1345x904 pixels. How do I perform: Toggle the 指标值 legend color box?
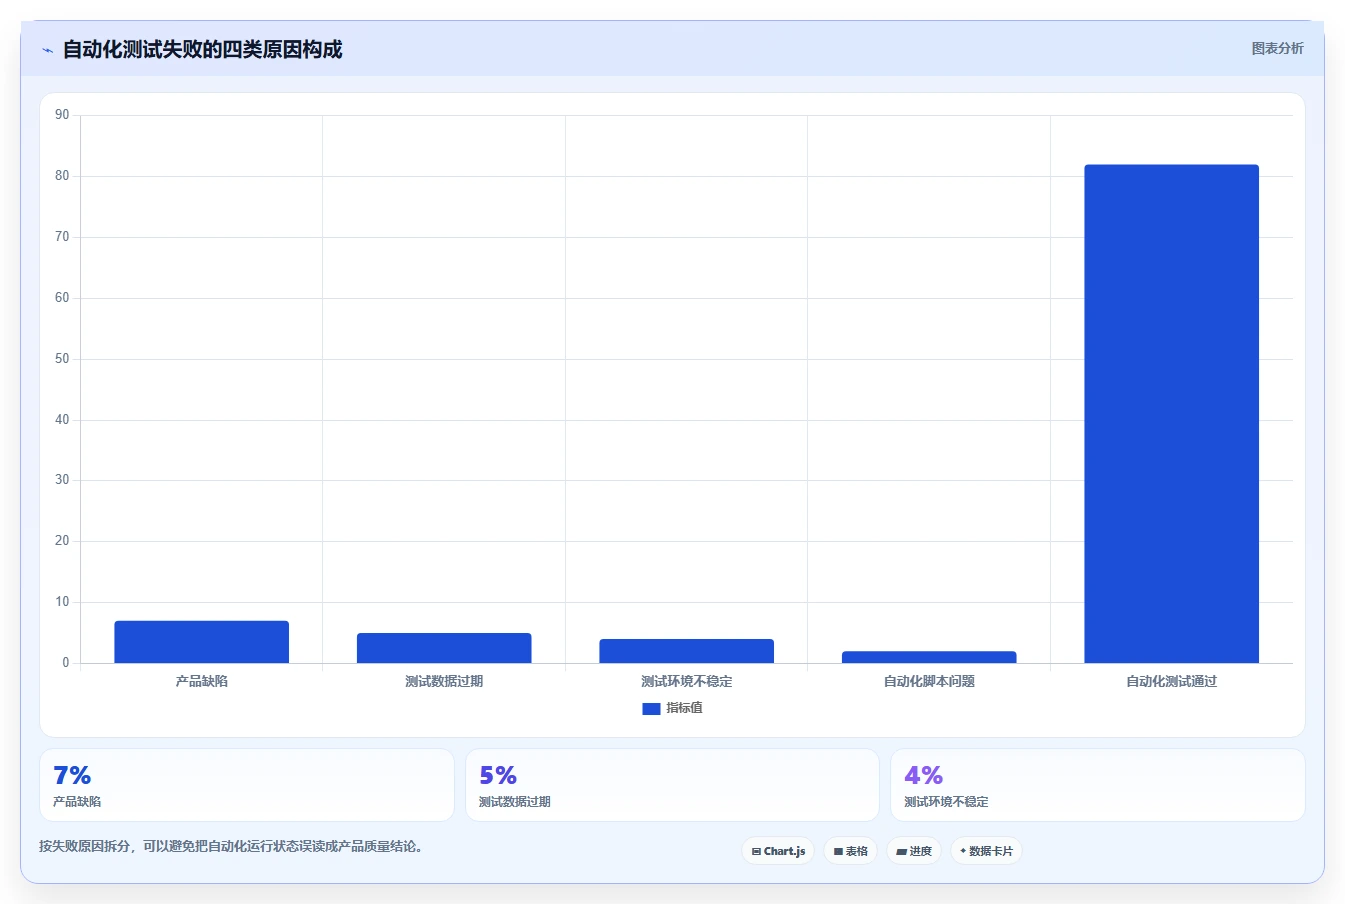pos(651,708)
